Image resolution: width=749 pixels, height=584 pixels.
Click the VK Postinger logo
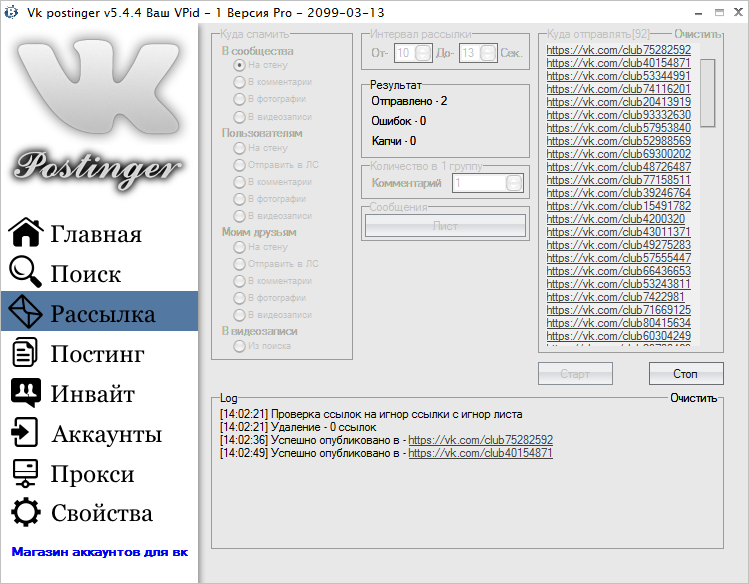(x=98, y=115)
